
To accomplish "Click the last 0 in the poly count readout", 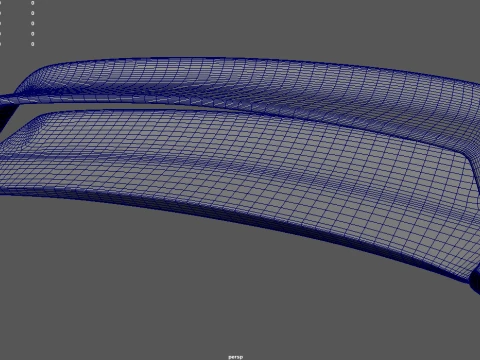I will [x=32, y=44].
